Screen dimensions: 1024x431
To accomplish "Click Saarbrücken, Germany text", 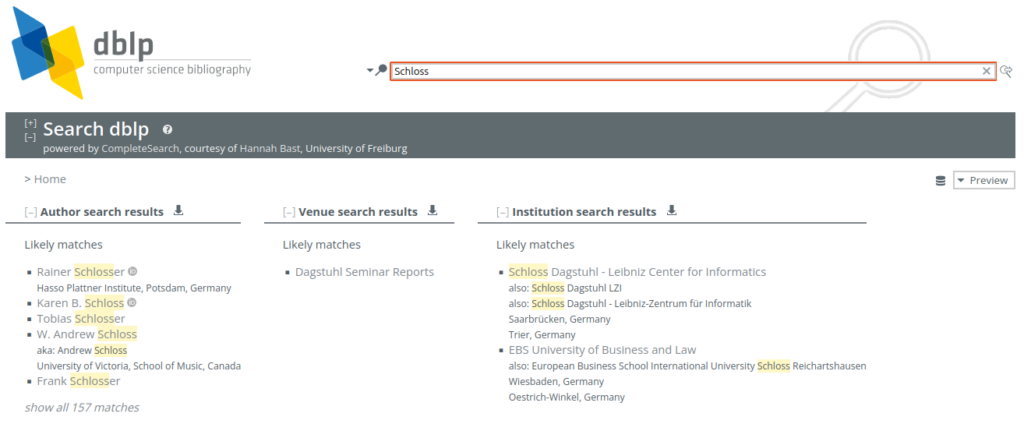I will click(x=560, y=319).
